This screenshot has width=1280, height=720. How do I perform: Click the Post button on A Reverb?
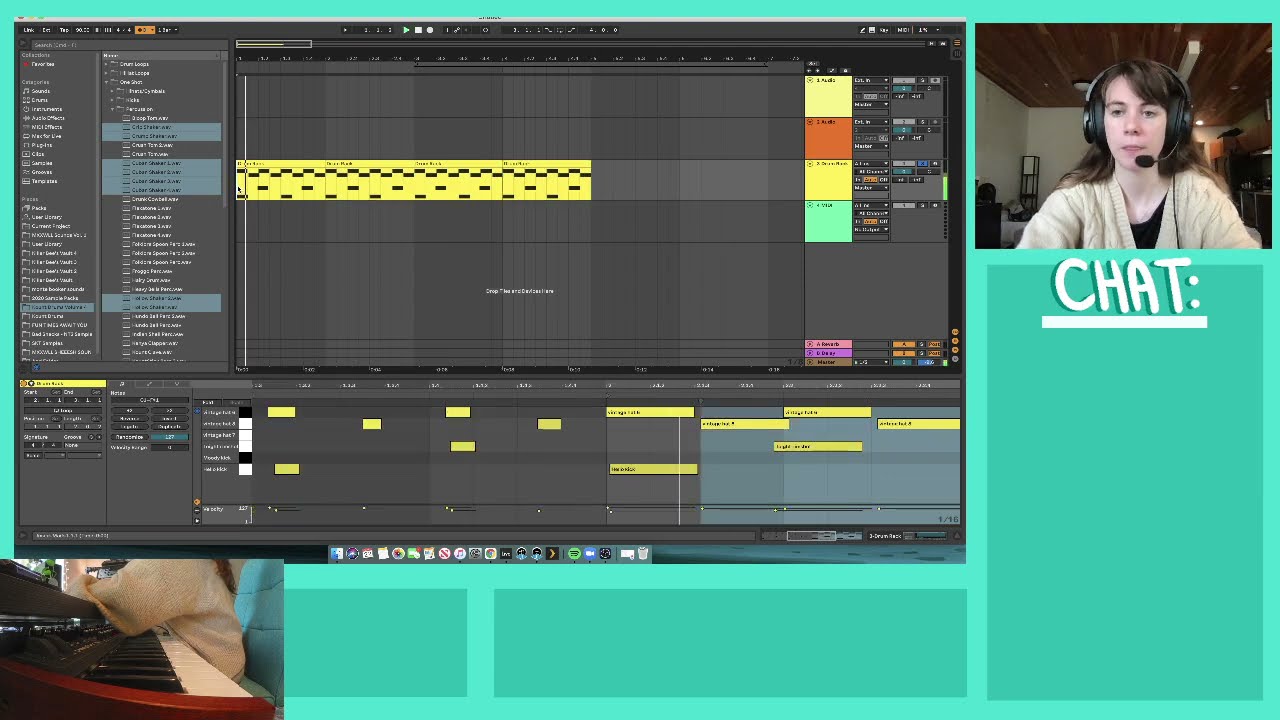tap(935, 344)
